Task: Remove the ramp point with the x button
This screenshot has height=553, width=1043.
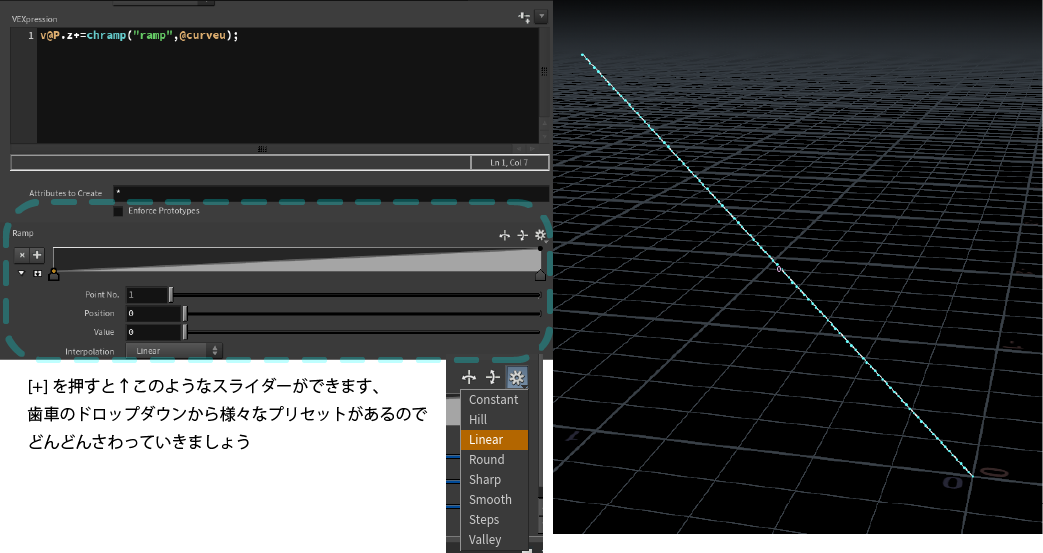Action: coord(22,255)
